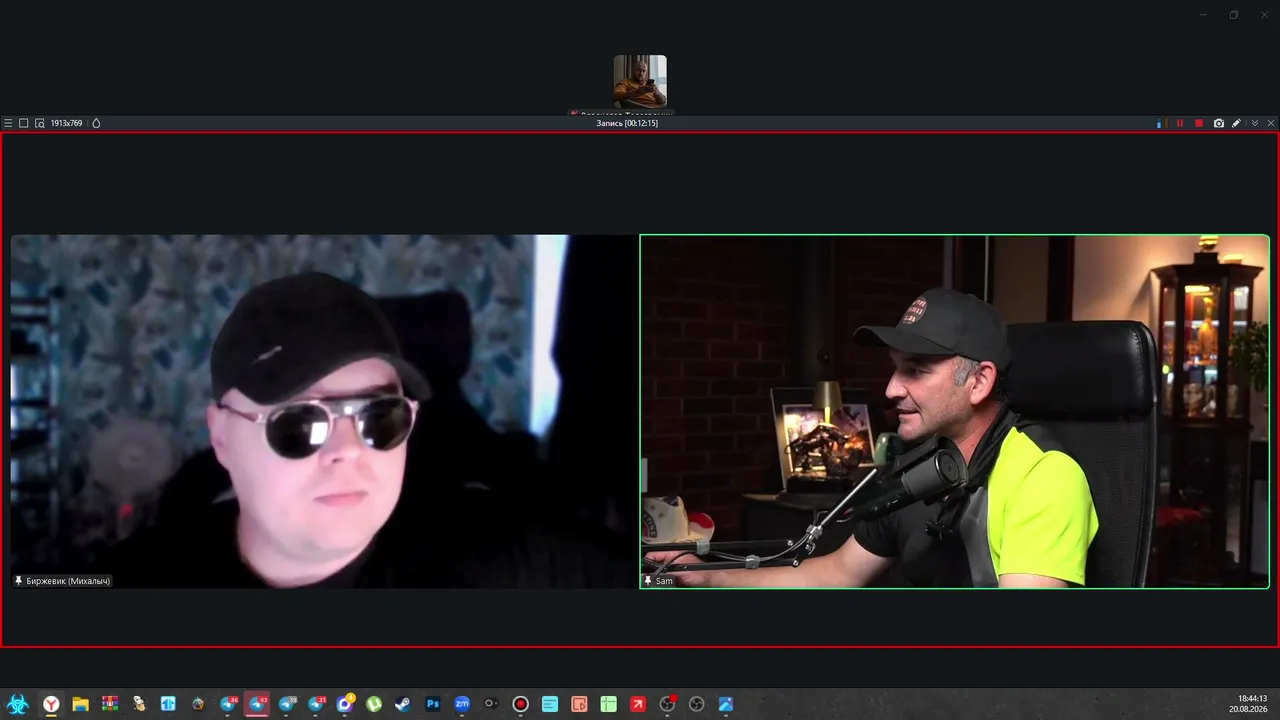
Task: Select the fullscreen capture mode square icon
Action: [x=24, y=123]
